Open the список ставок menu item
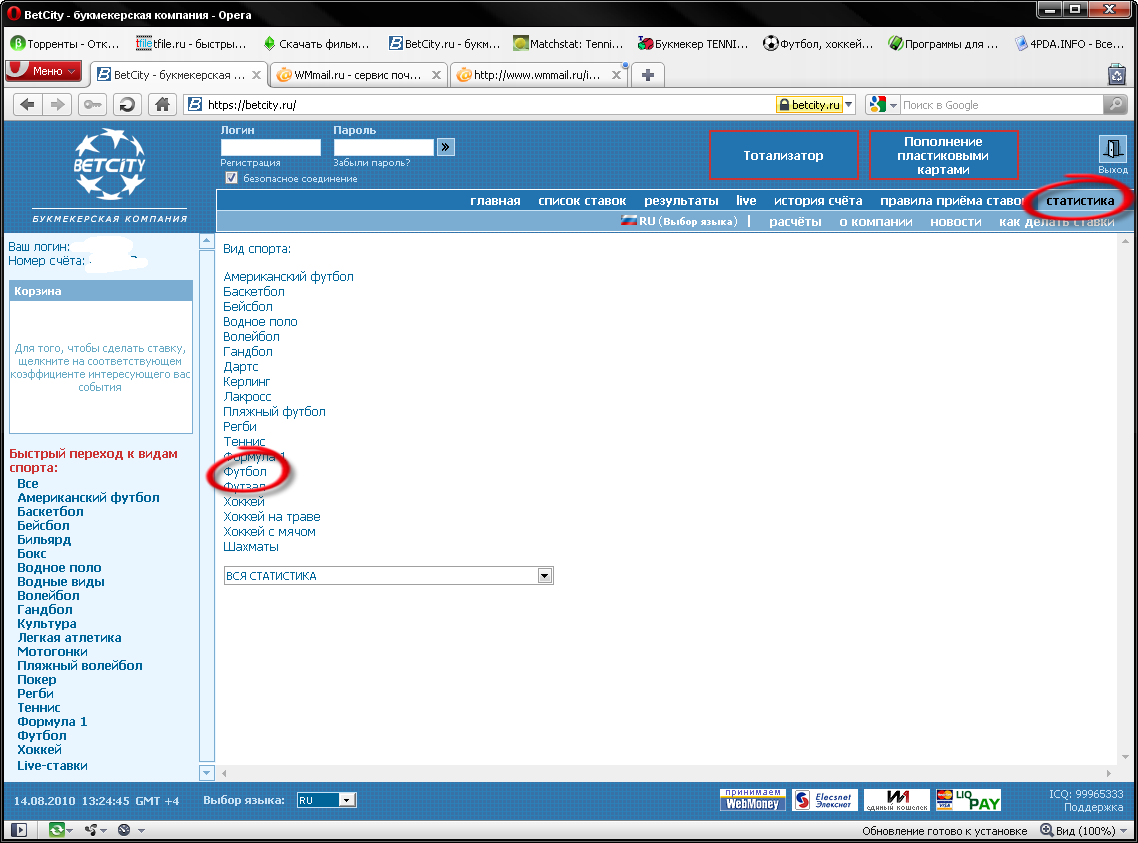The height and width of the screenshot is (843, 1138). pos(582,201)
